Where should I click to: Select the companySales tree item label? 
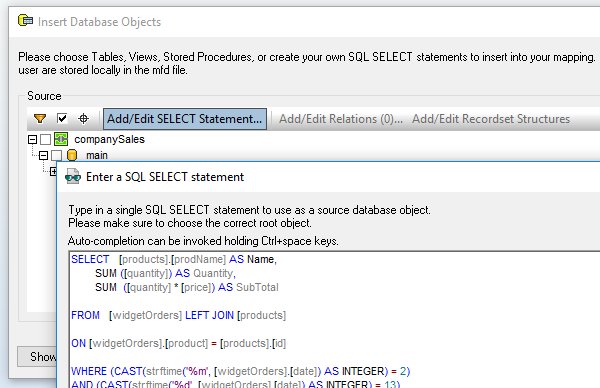[x=109, y=139]
